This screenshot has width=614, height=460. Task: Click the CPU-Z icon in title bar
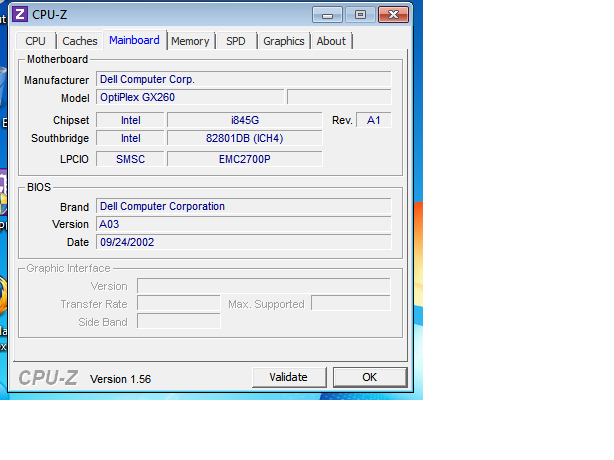[x=20, y=14]
